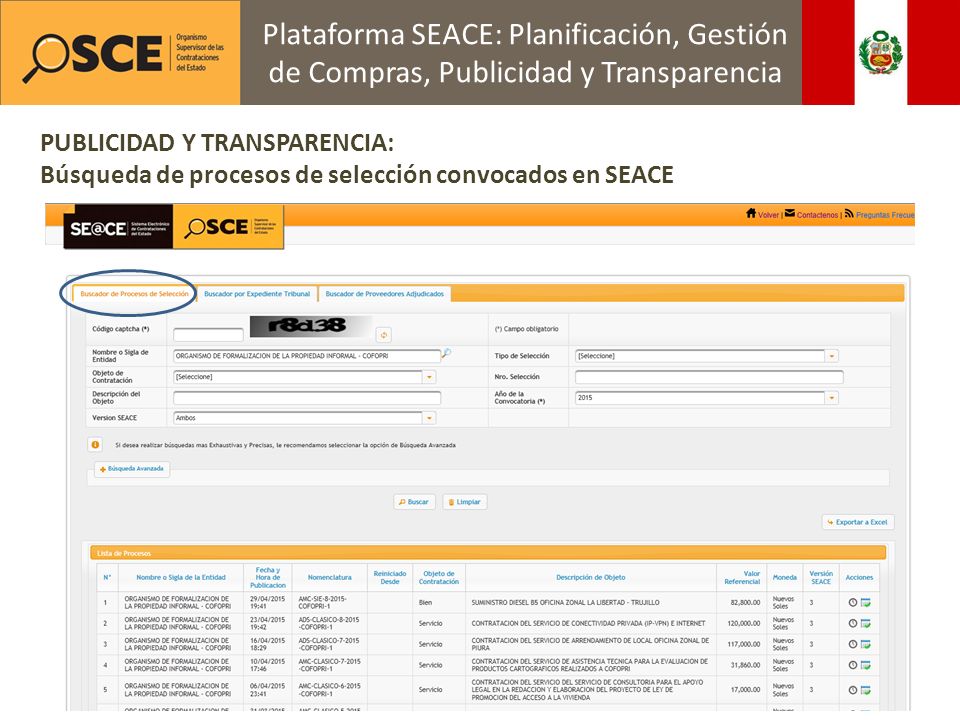Click the Moneda column header
The height and width of the screenshot is (720, 960).
[x=784, y=577]
